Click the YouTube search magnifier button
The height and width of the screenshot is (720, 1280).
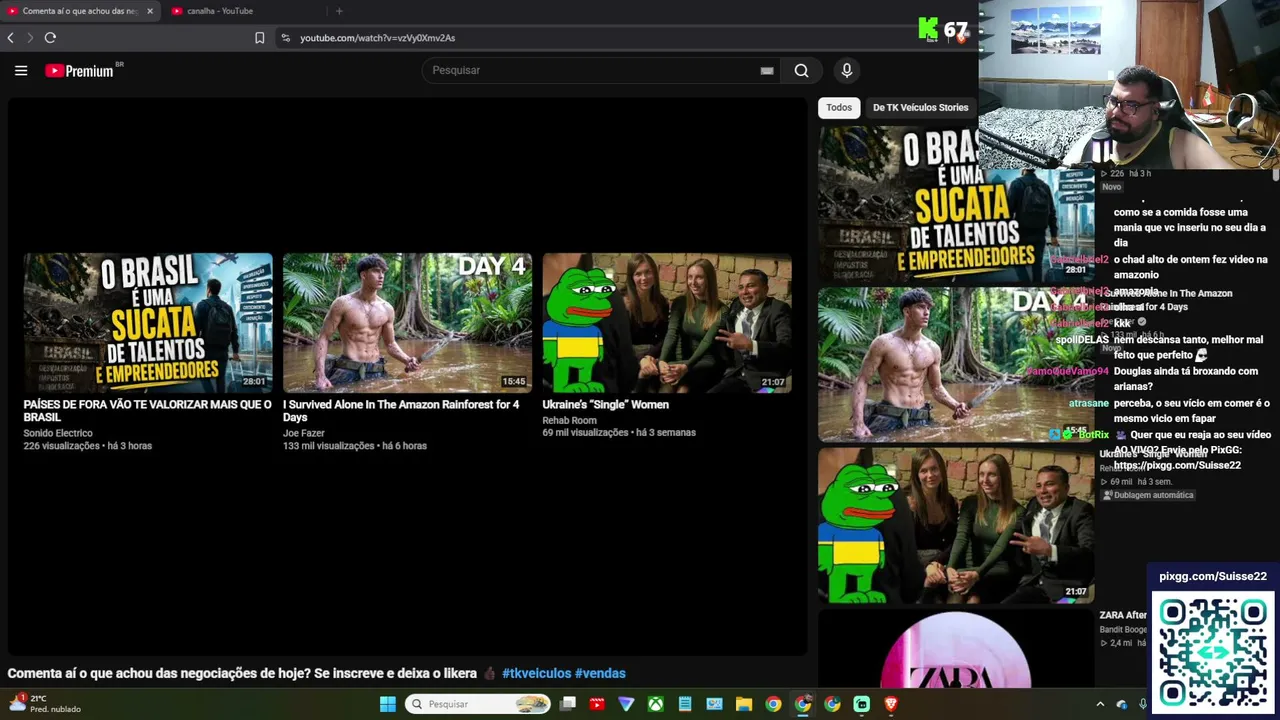click(801, 70)
